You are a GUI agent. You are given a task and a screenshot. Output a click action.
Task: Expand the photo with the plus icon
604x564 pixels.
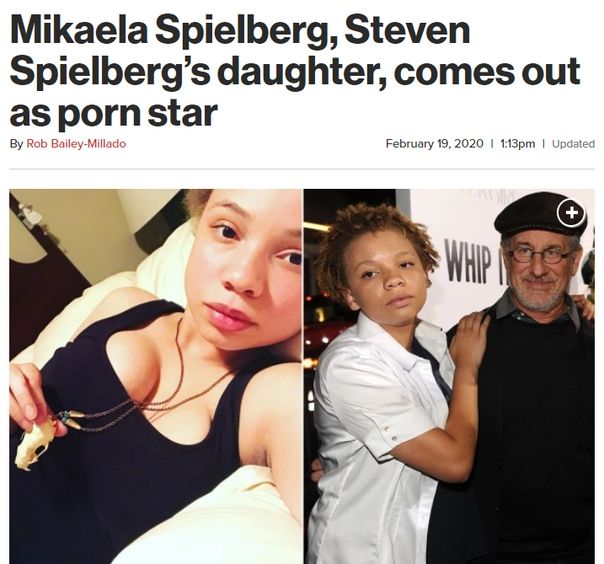click(572, 212)
